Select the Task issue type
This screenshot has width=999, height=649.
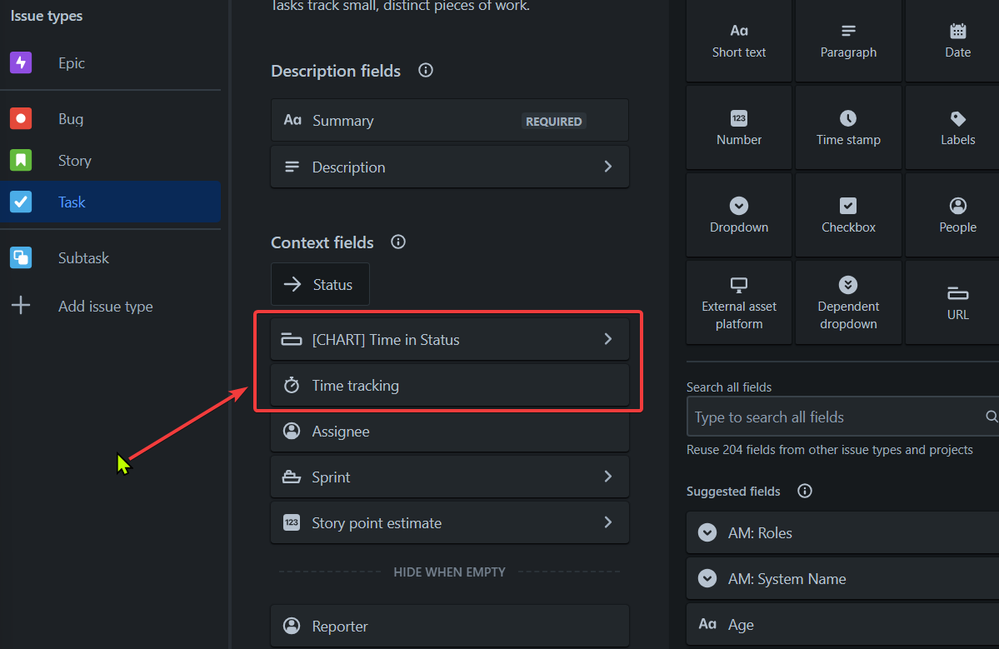[x=110, y=202]
